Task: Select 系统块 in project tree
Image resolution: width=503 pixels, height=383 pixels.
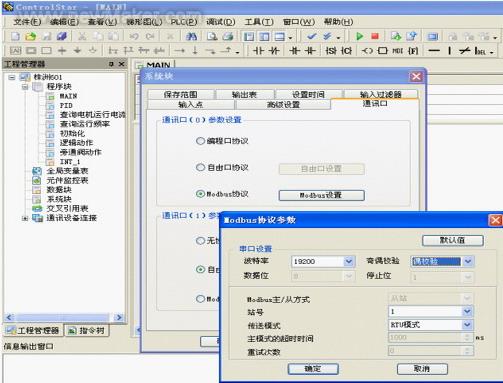Action: click(59, 199)
